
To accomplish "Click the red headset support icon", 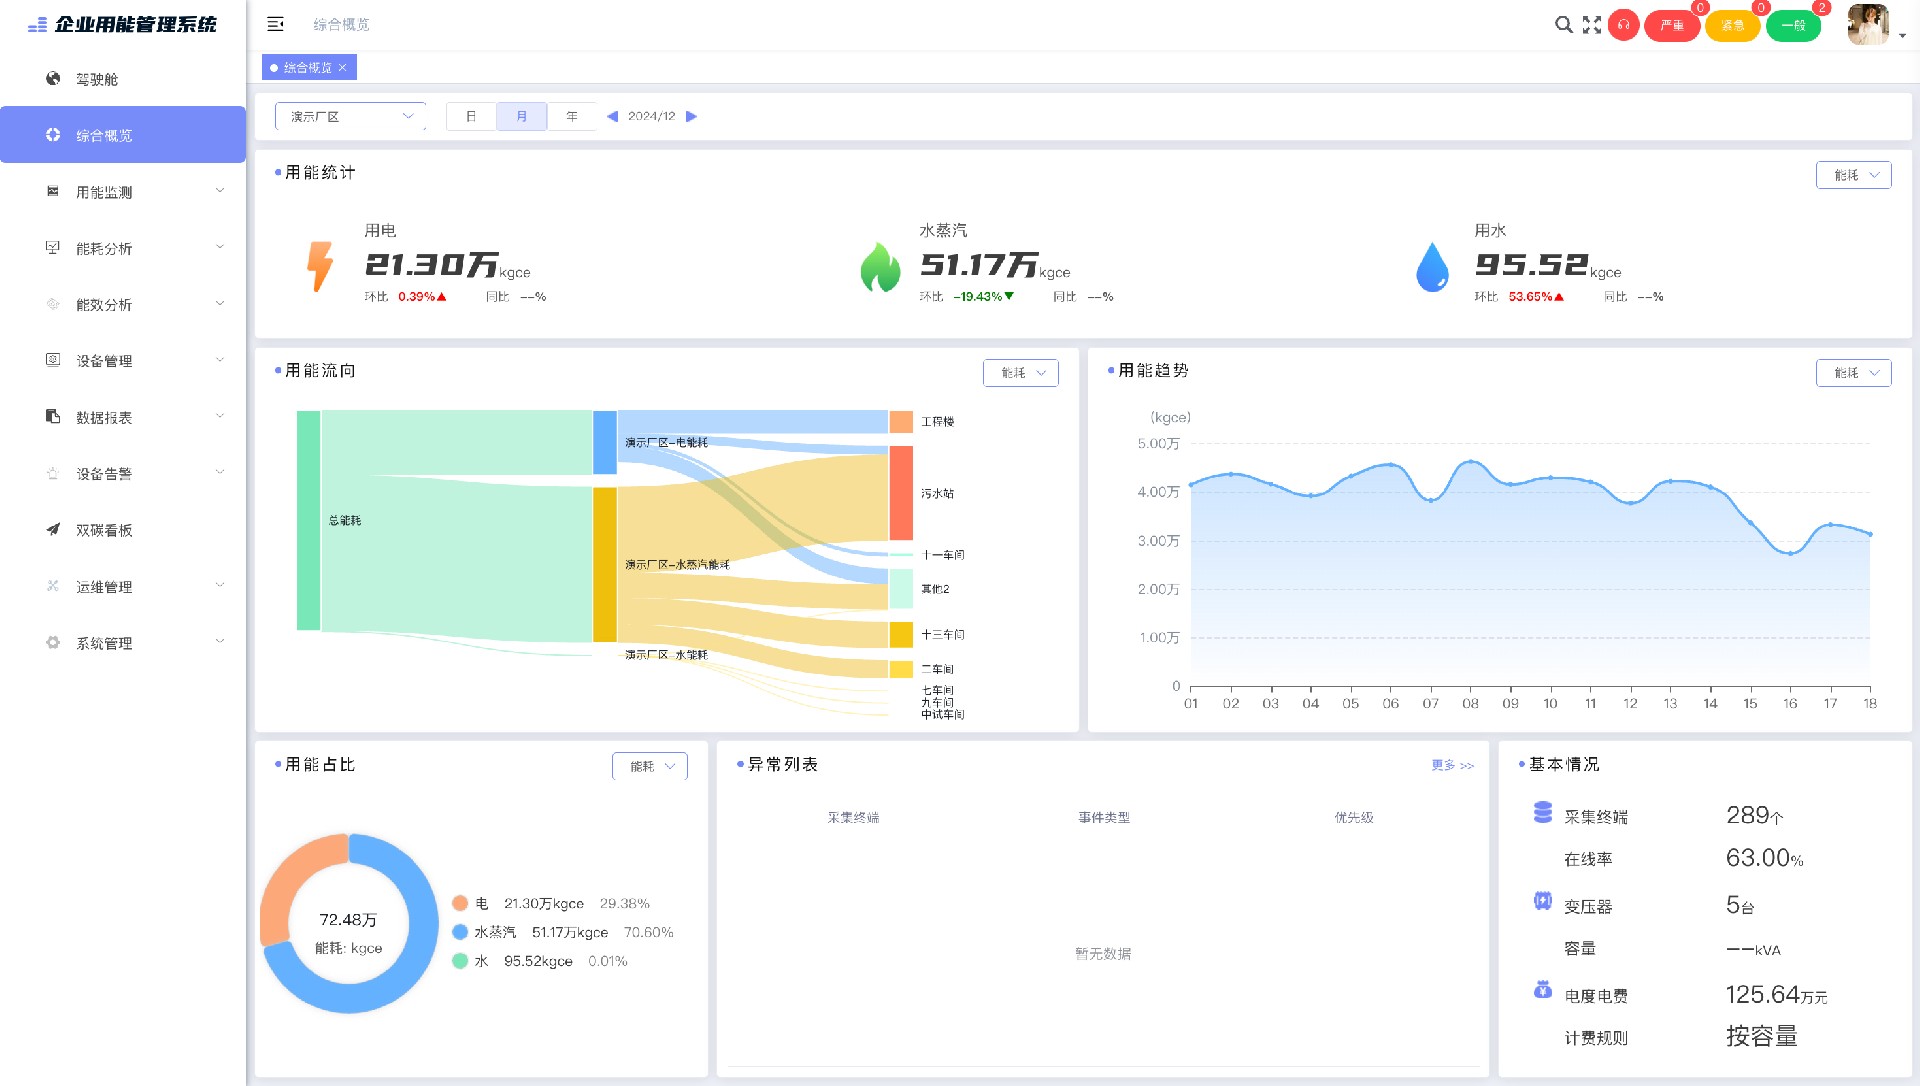I will tap(1623, 25).
